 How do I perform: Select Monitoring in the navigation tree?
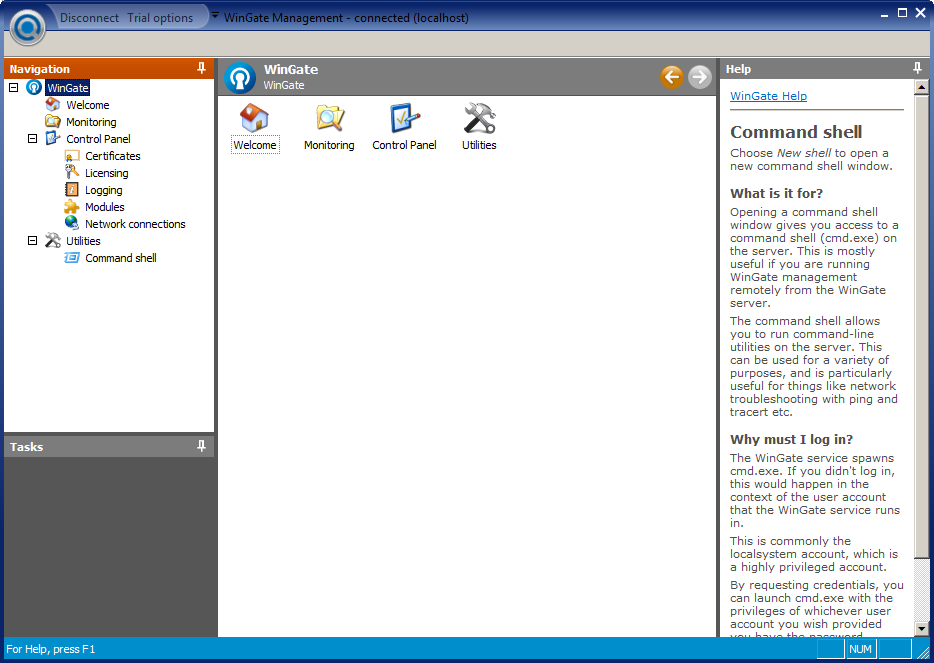91,122
